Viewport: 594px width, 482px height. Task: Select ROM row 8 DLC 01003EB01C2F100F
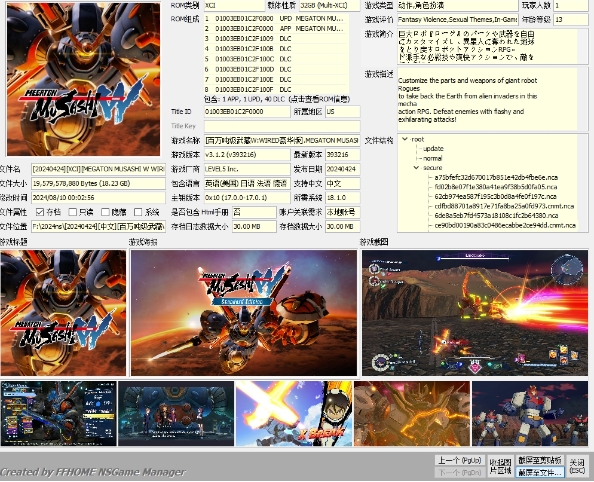276,89
